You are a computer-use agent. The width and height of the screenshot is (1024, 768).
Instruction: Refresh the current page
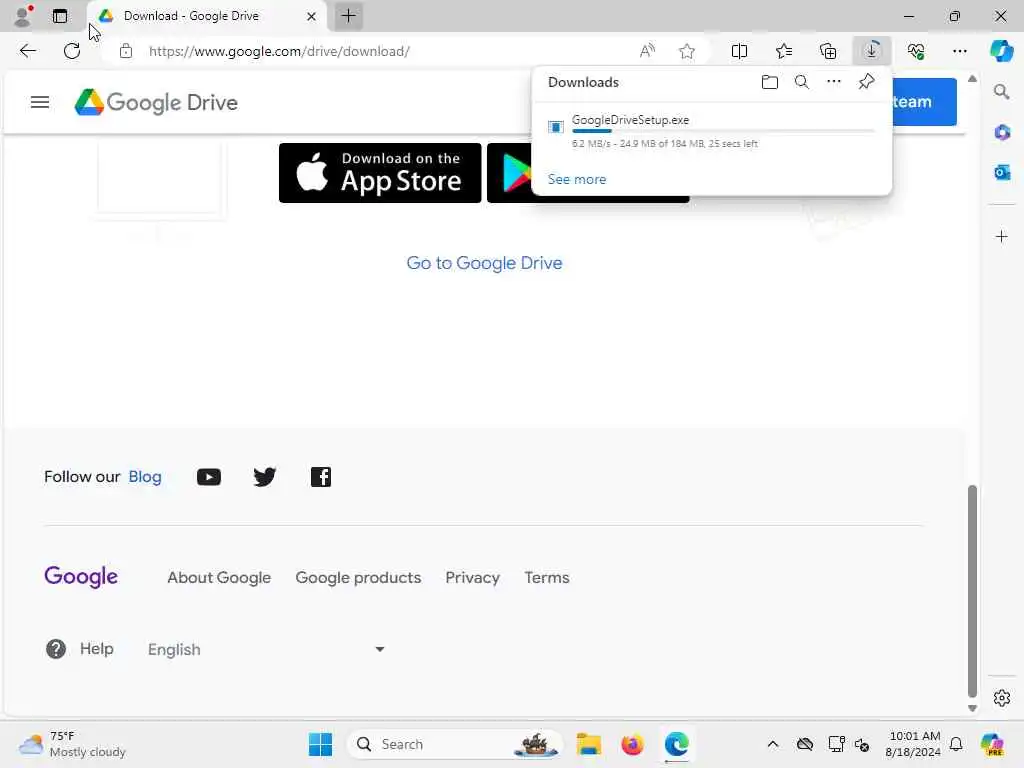[x=72, y=51]
